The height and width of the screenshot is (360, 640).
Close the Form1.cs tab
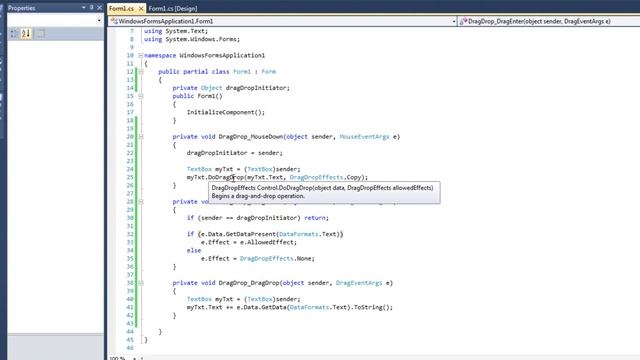click(x=141, y=9)
